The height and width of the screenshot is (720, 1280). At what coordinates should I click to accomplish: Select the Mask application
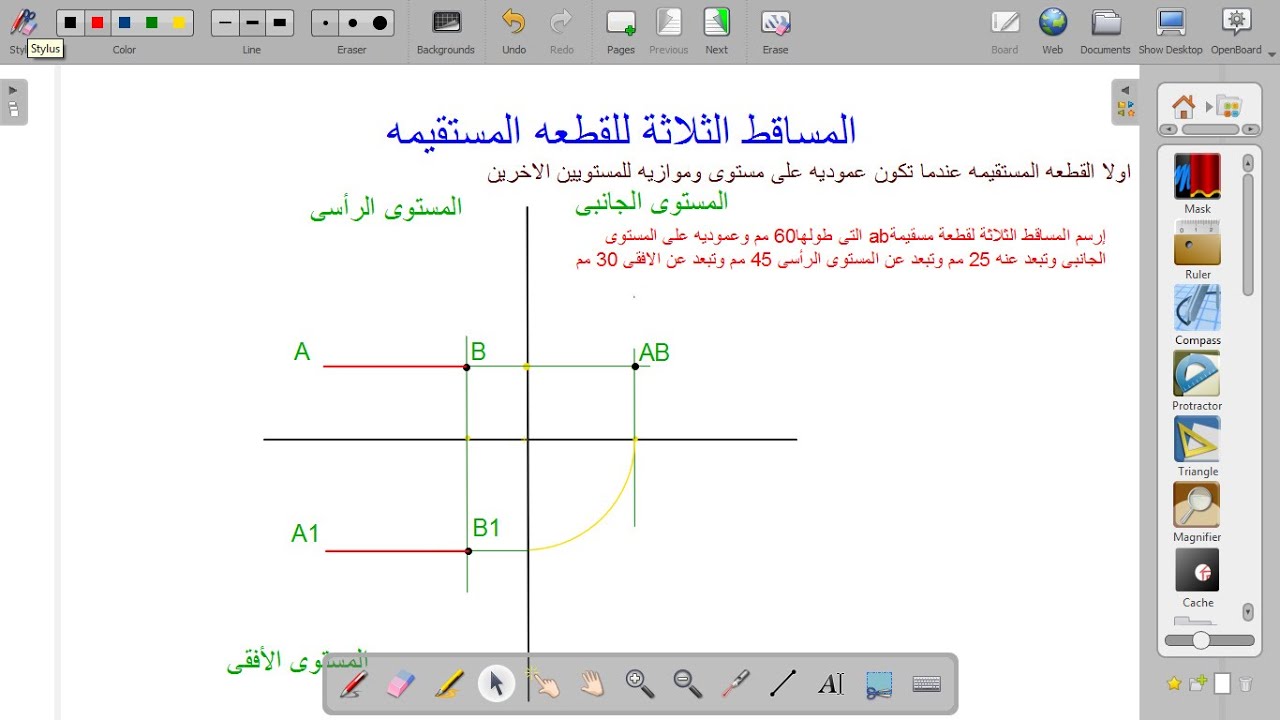tap(1197, 178)
